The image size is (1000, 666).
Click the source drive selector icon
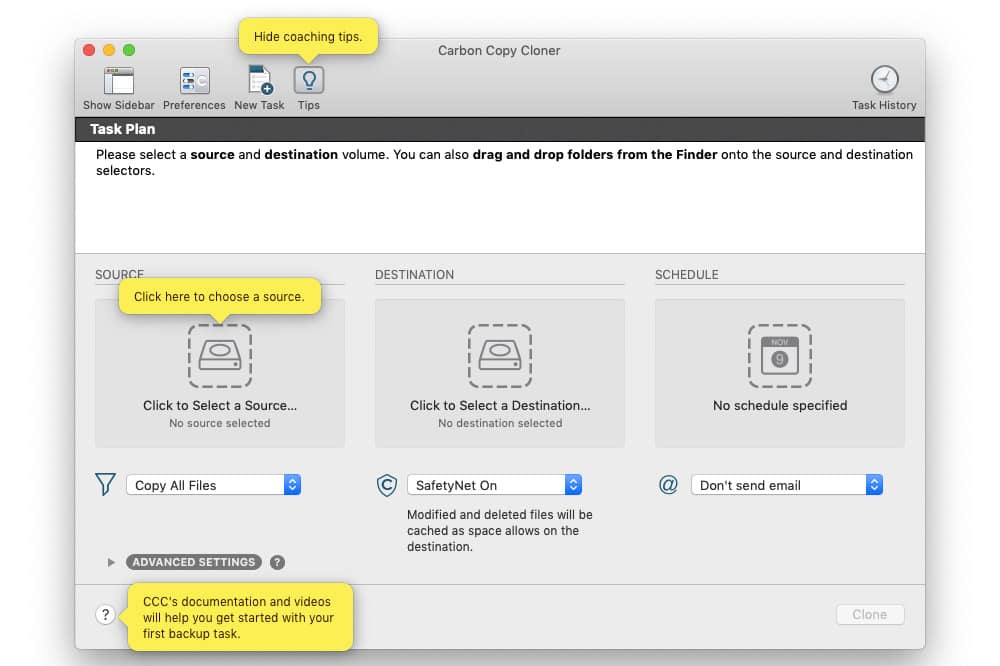(x=220, y=356)
